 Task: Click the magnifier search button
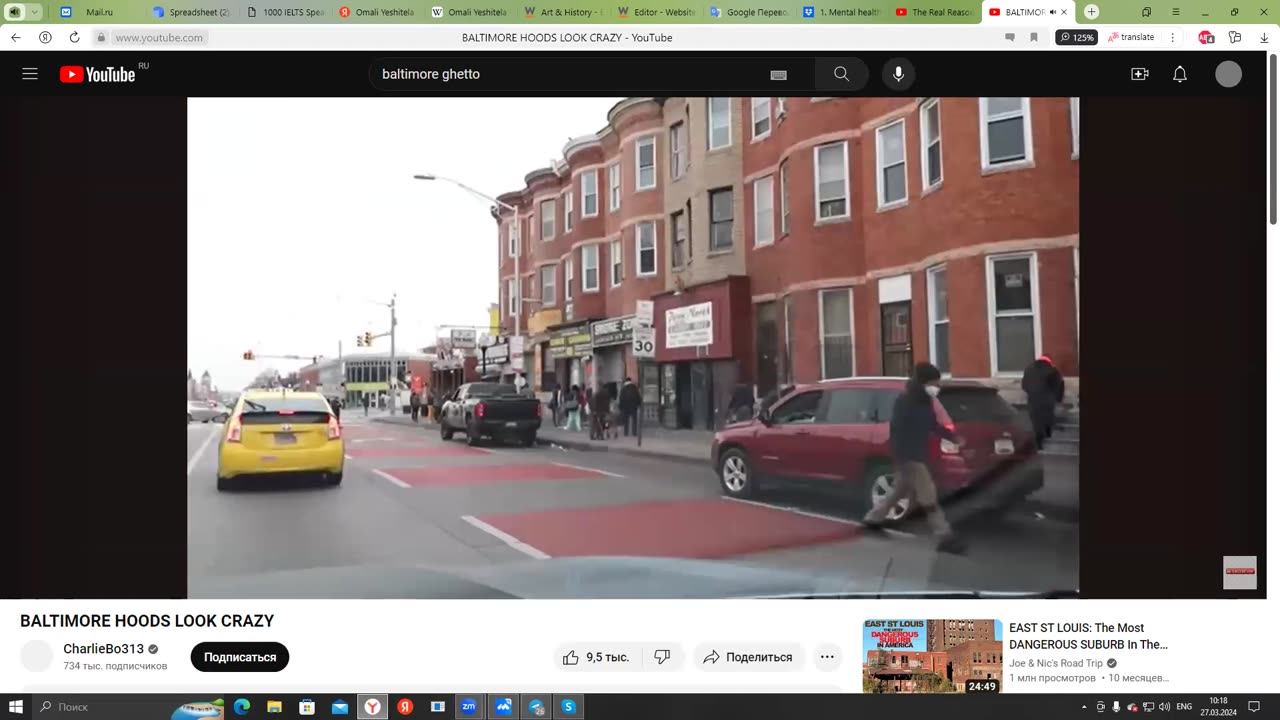(x=841, y=74)
